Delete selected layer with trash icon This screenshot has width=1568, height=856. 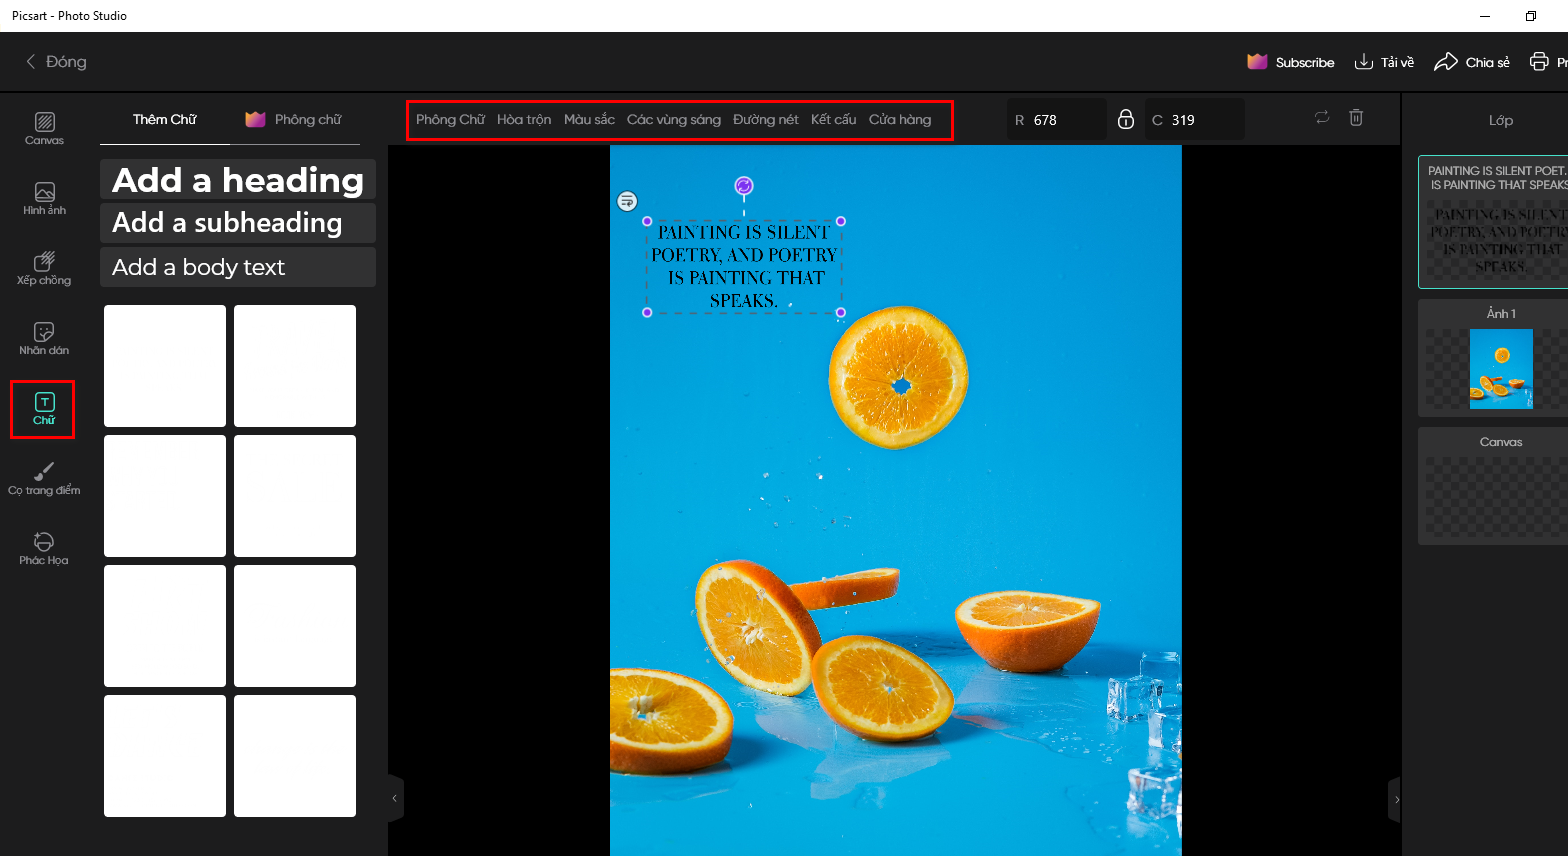(1356, 118)
